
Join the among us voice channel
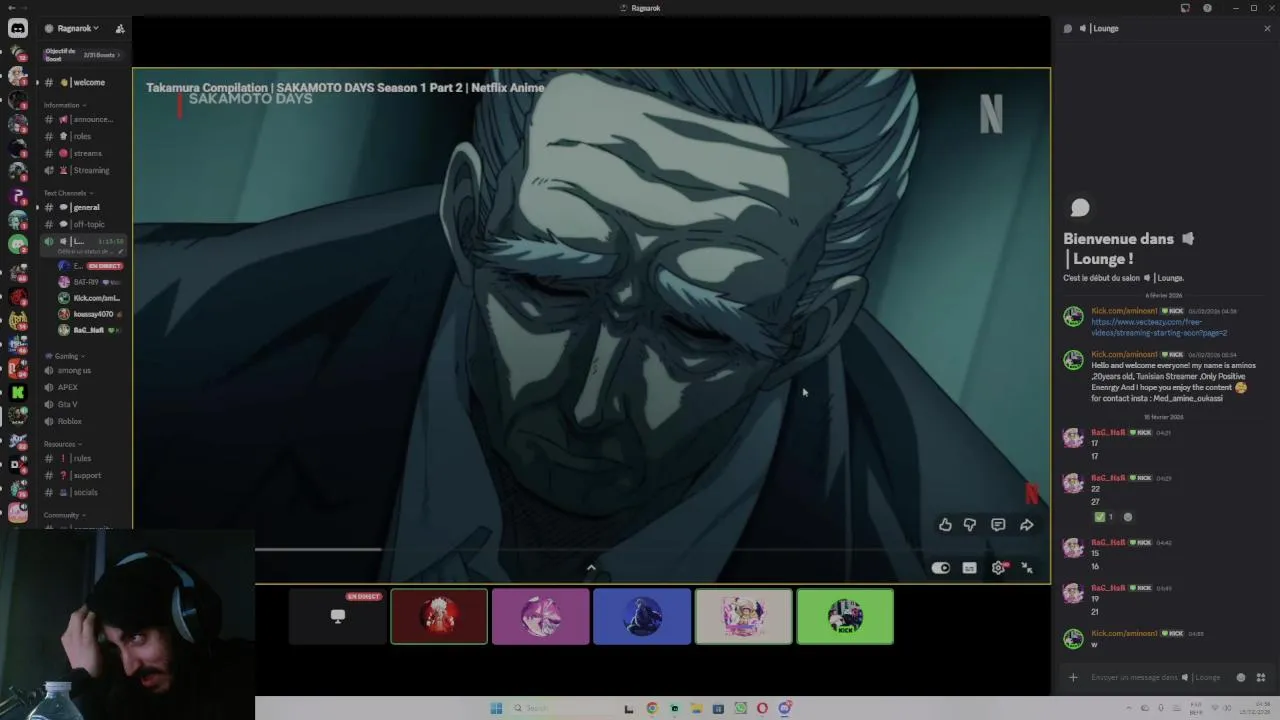pyautogui.click(x=84, y=370)
